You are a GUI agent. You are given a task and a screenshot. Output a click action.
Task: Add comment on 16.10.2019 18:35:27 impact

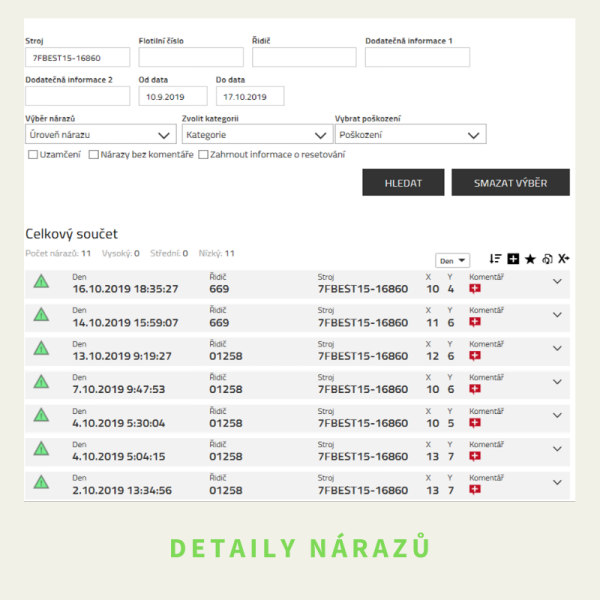[x=475, y=289]
